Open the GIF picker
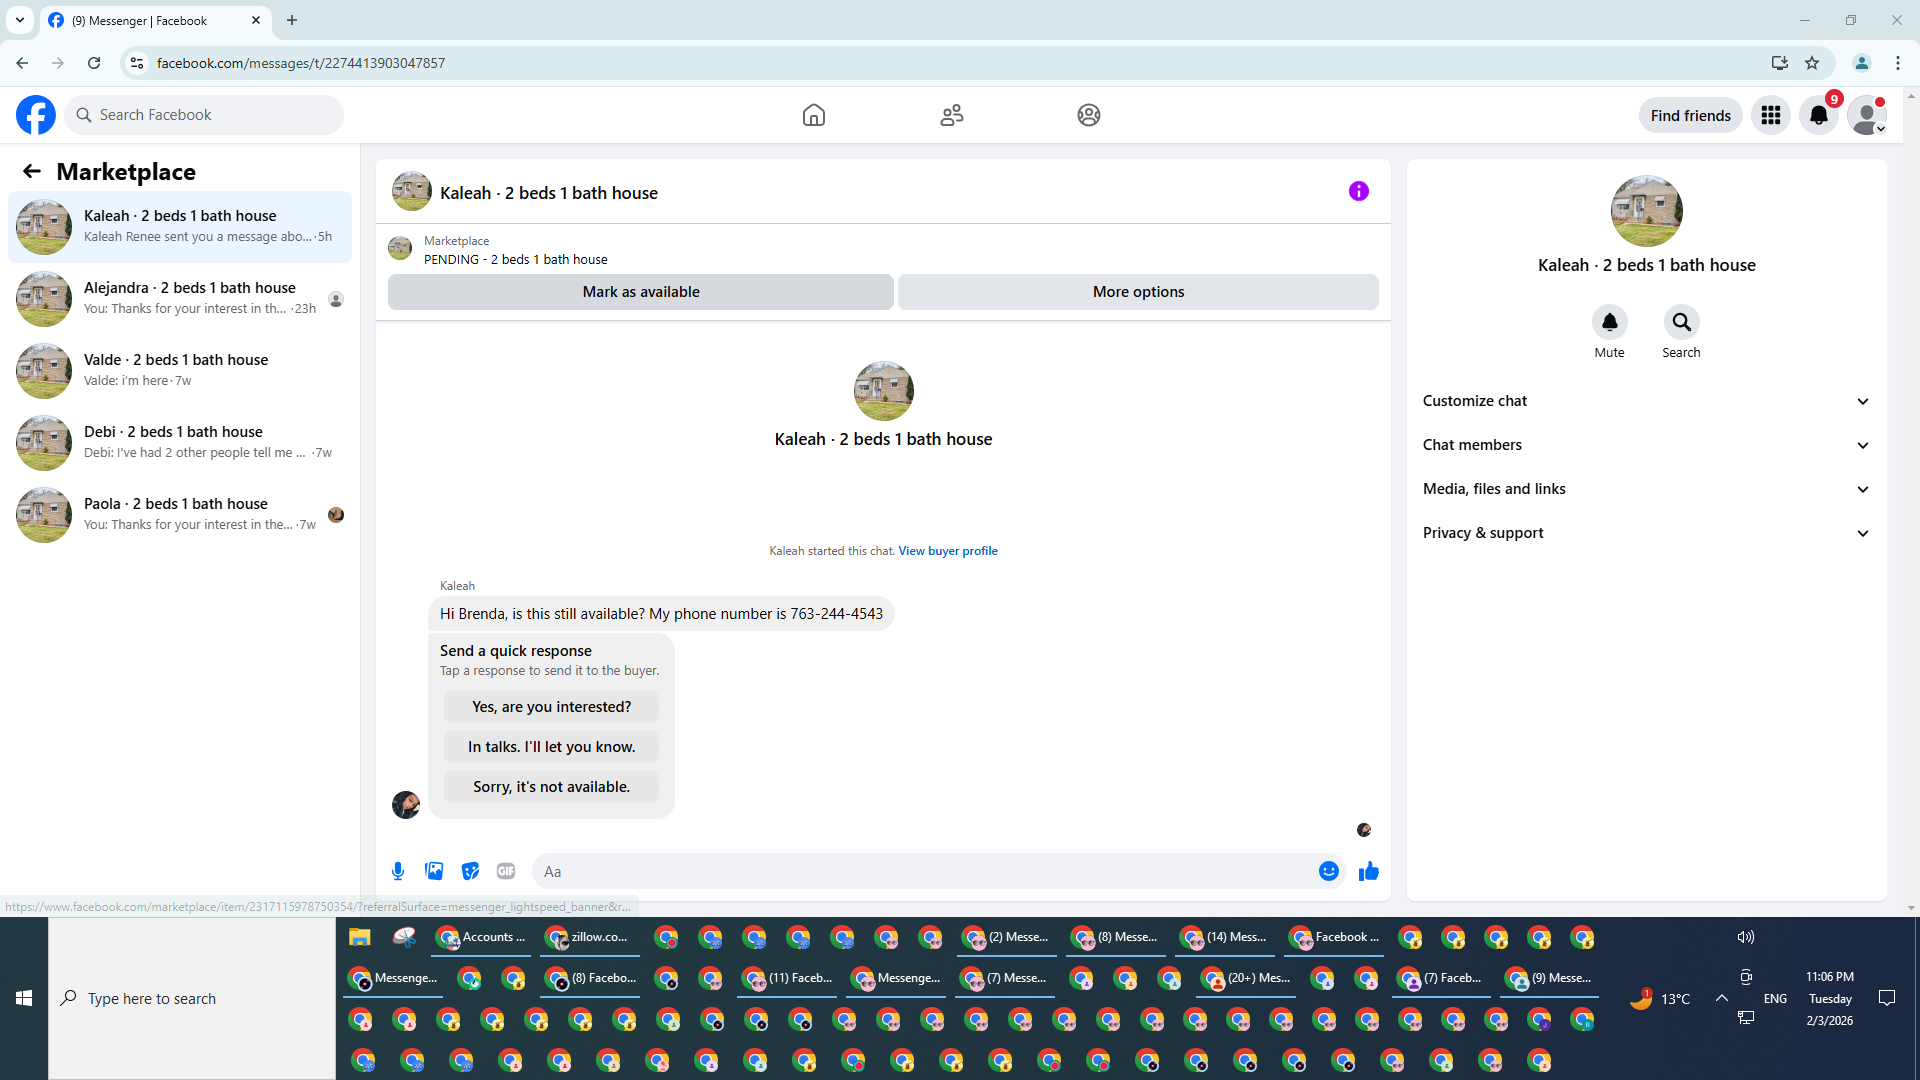The width and height of the screenshot is (1920, 1080). (x=506, y=871)
